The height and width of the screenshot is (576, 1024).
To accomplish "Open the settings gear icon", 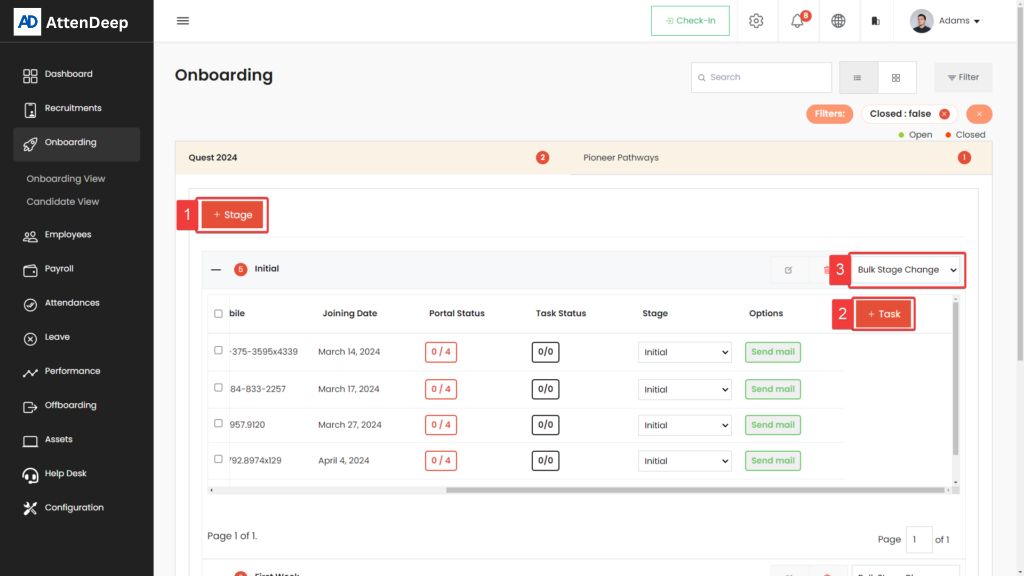I will coord(756,21).
